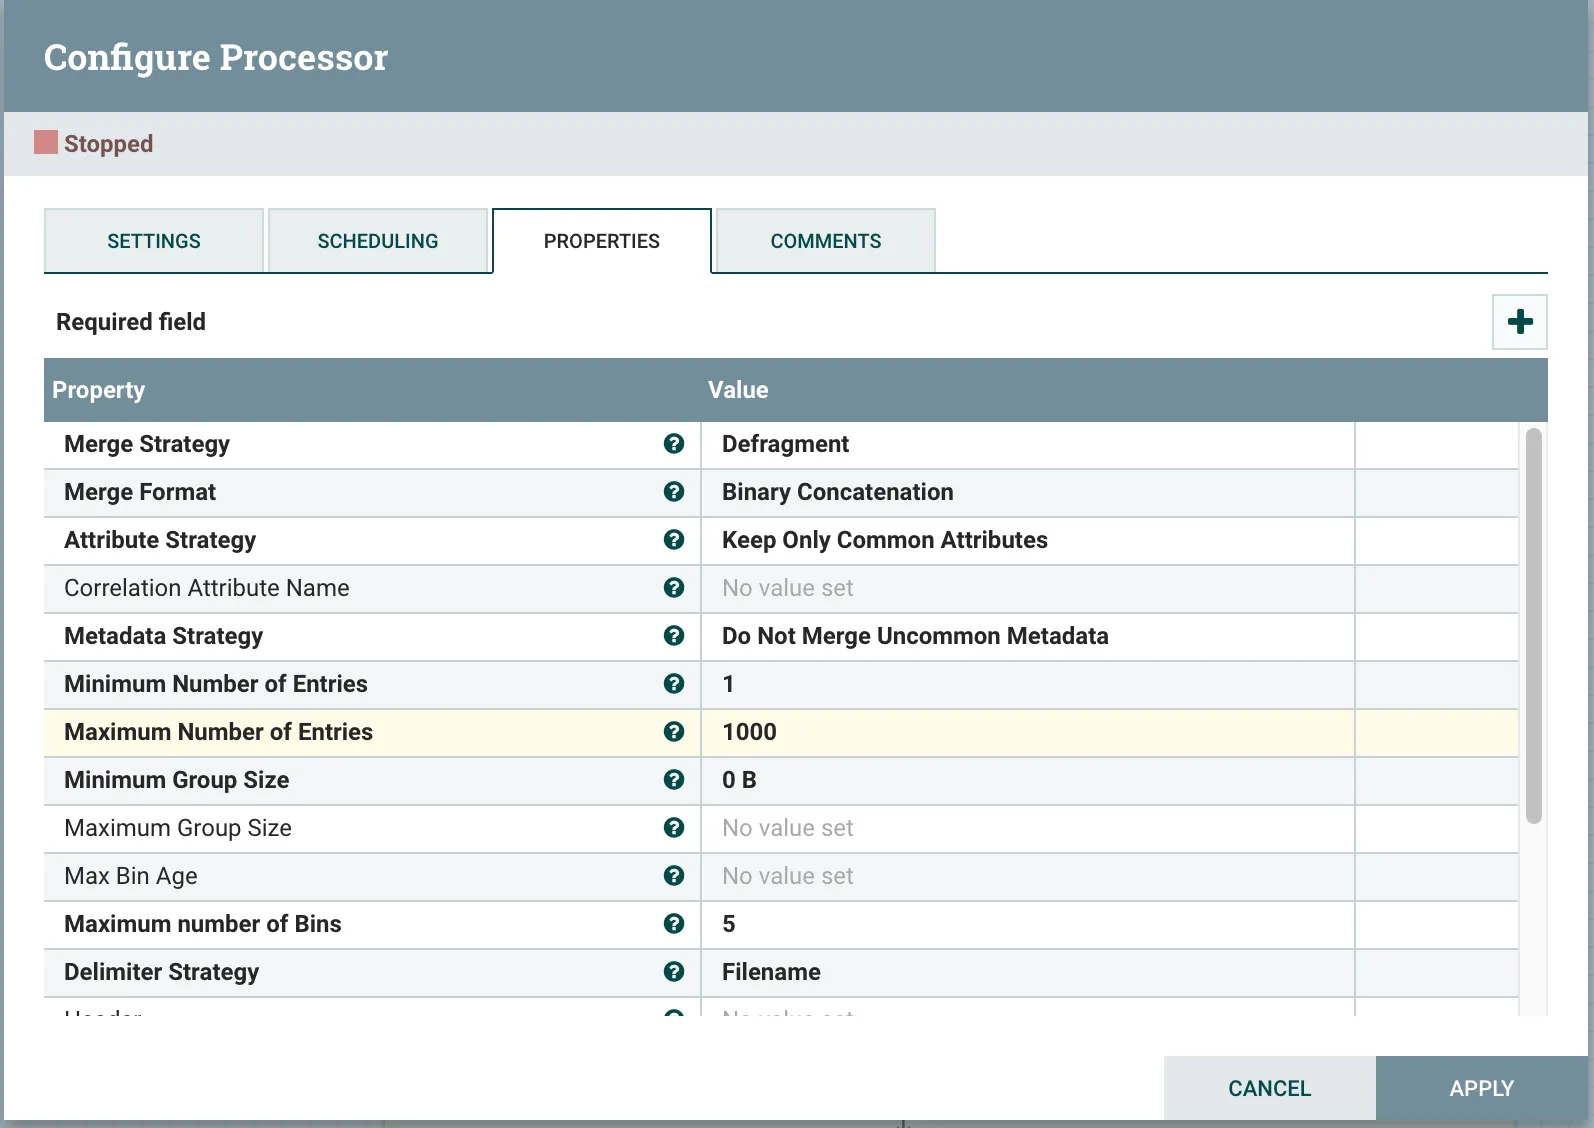Click the Stopped status label
Screen dimensions: 1594x1128
pos(108,144)
